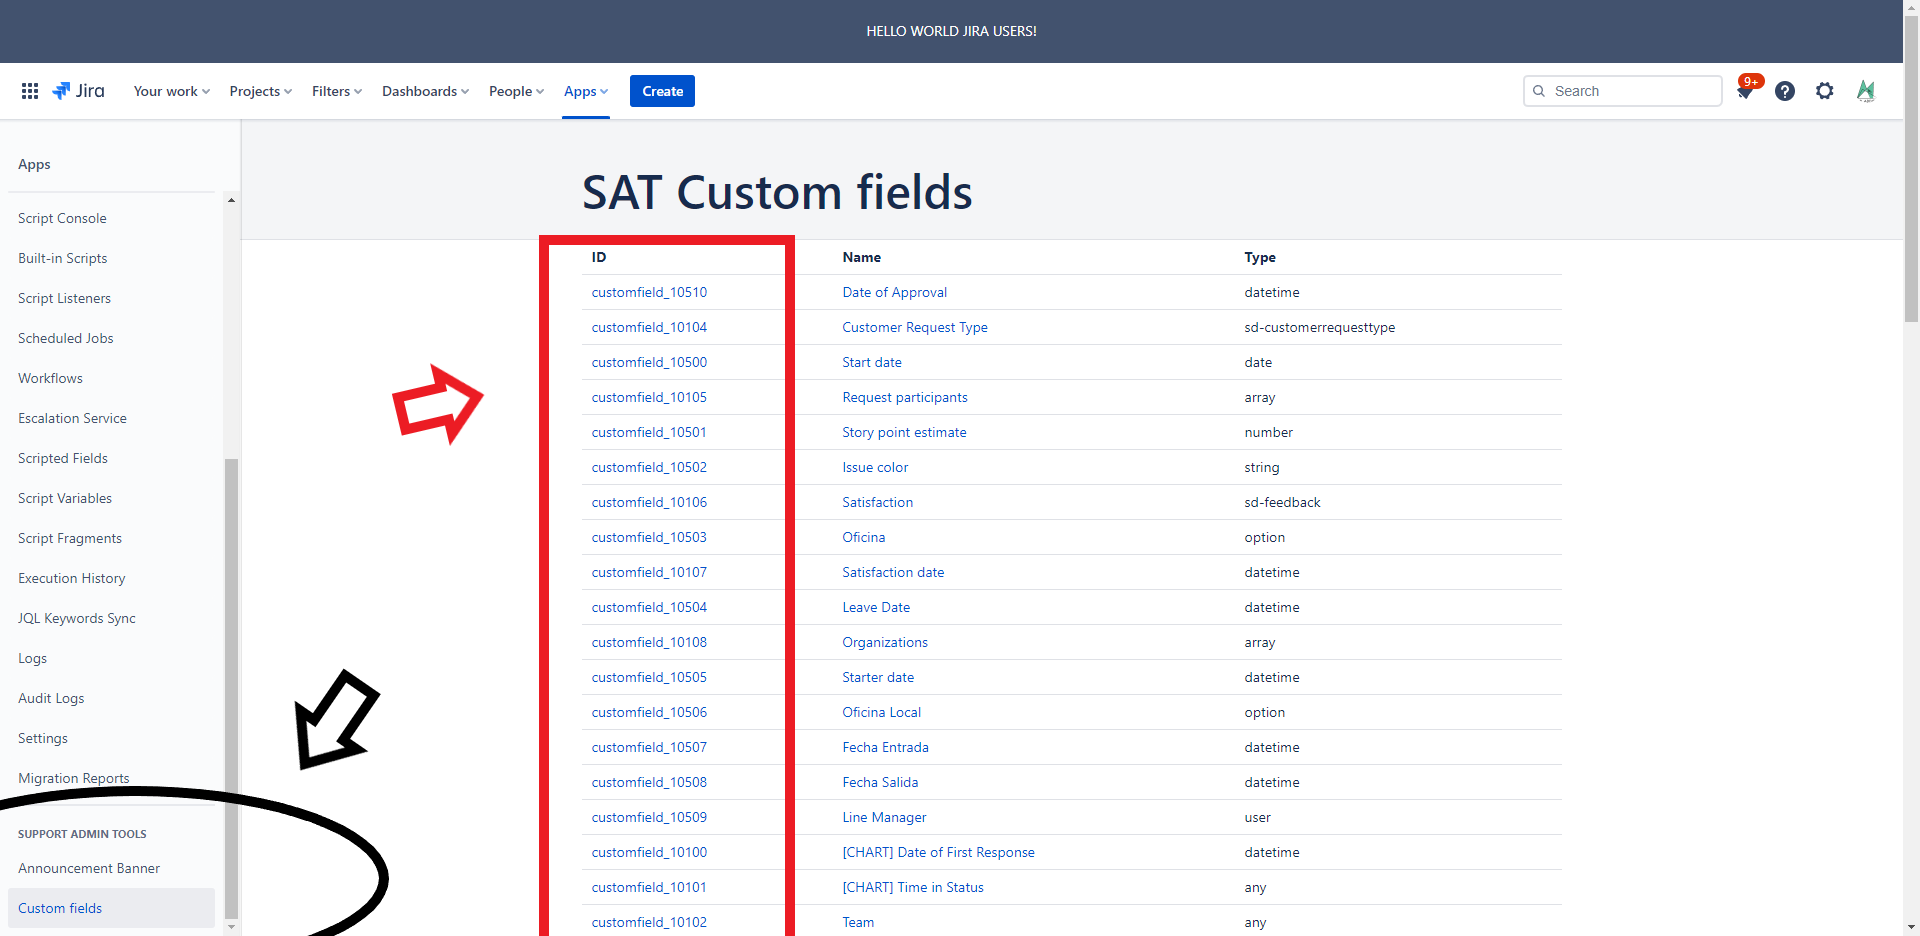This screenshot has width=1920, height=936.
Task: Open the Filters dropdown menu
Action: [336, 91]
